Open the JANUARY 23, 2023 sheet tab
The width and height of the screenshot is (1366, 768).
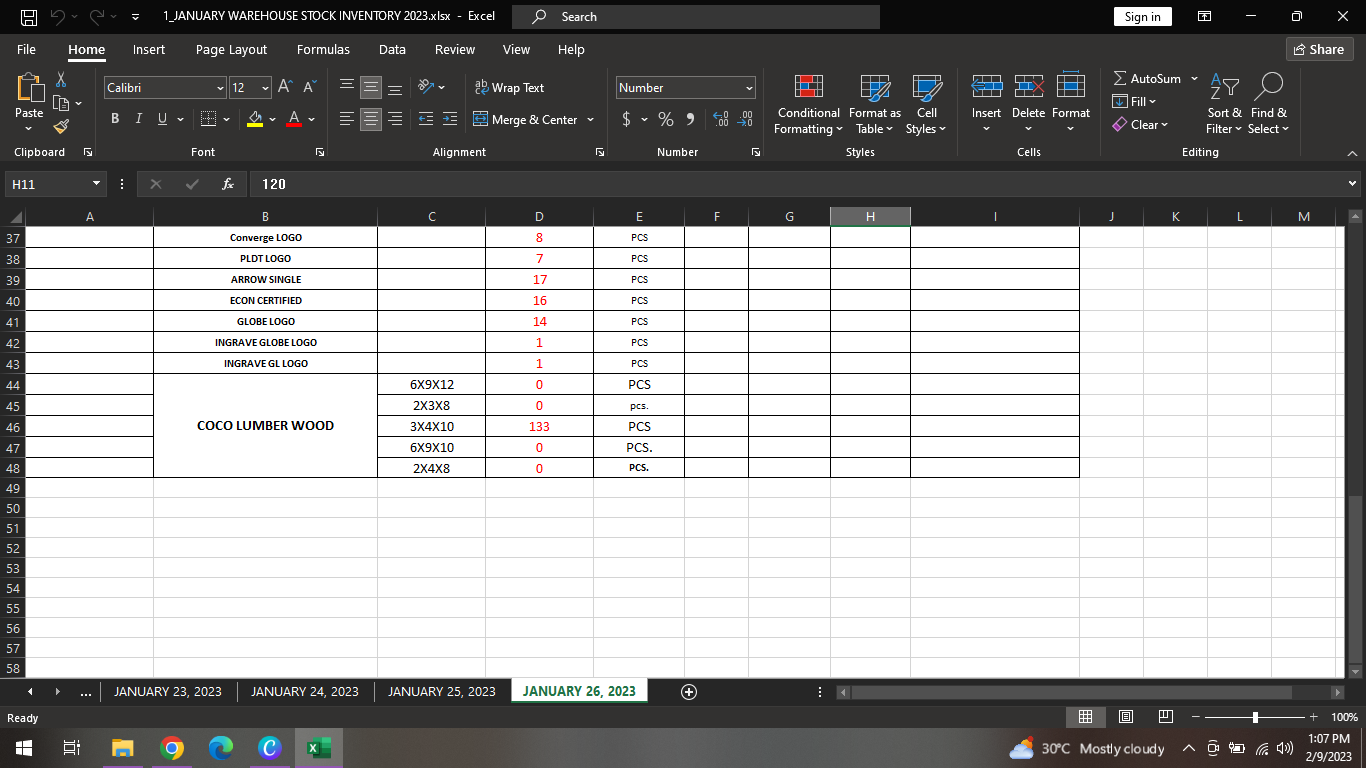[x=168, y=692]
